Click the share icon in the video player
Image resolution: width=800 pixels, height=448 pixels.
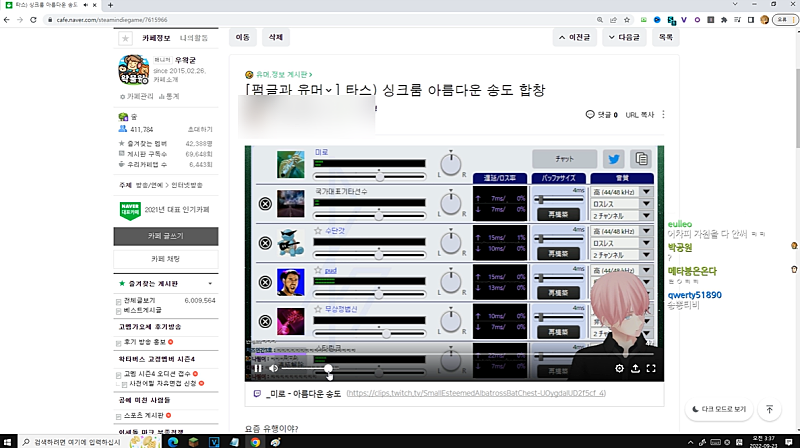point(636,368)
